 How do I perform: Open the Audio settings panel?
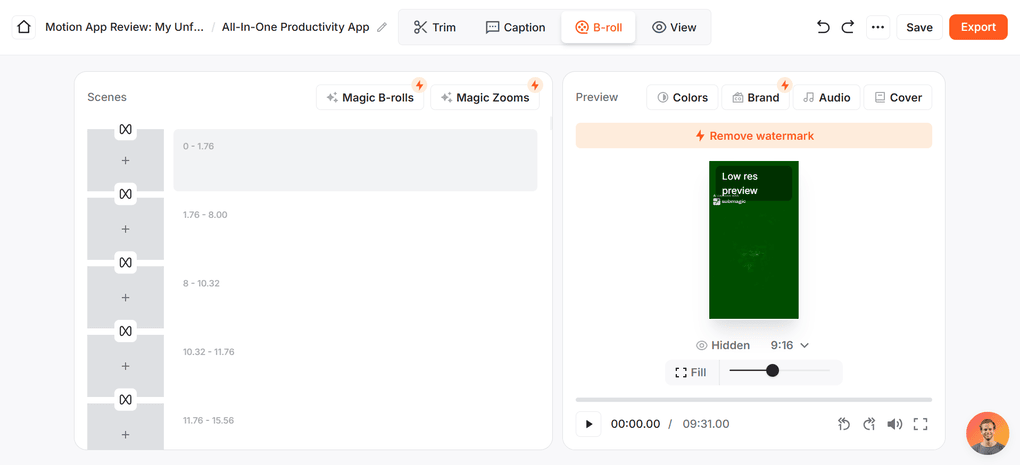(826, 97)
